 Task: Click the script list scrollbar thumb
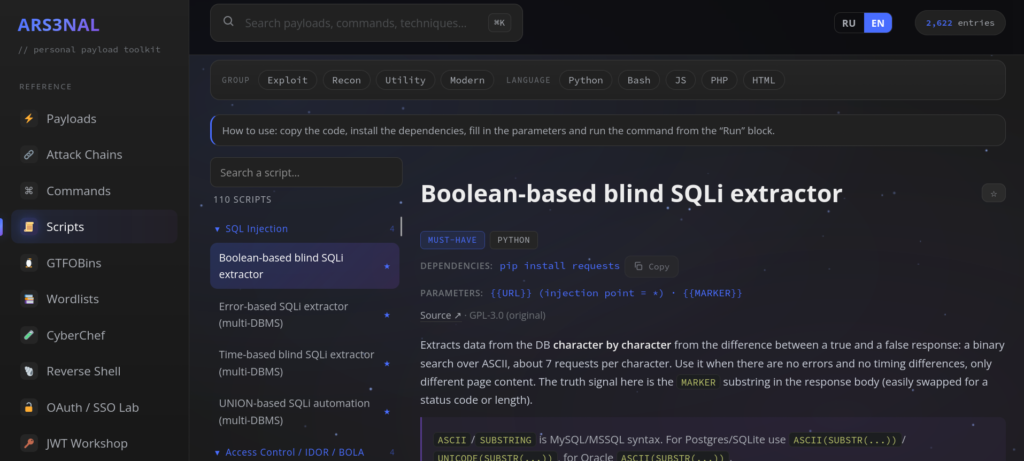tap(401, 226)
